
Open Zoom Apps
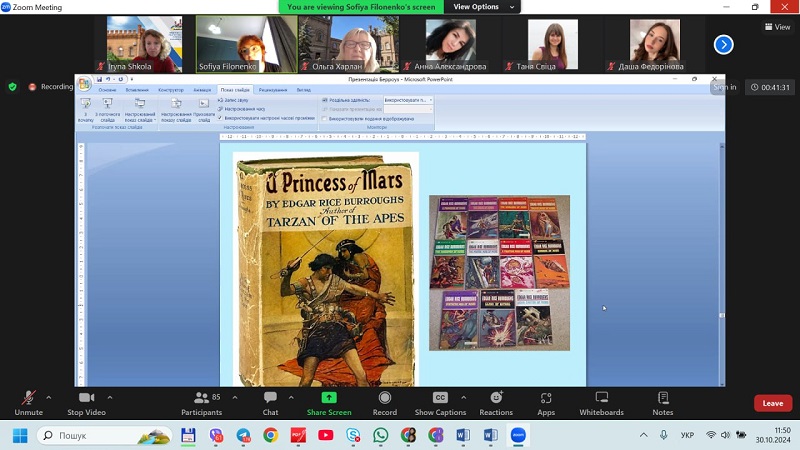click(546, 403)
